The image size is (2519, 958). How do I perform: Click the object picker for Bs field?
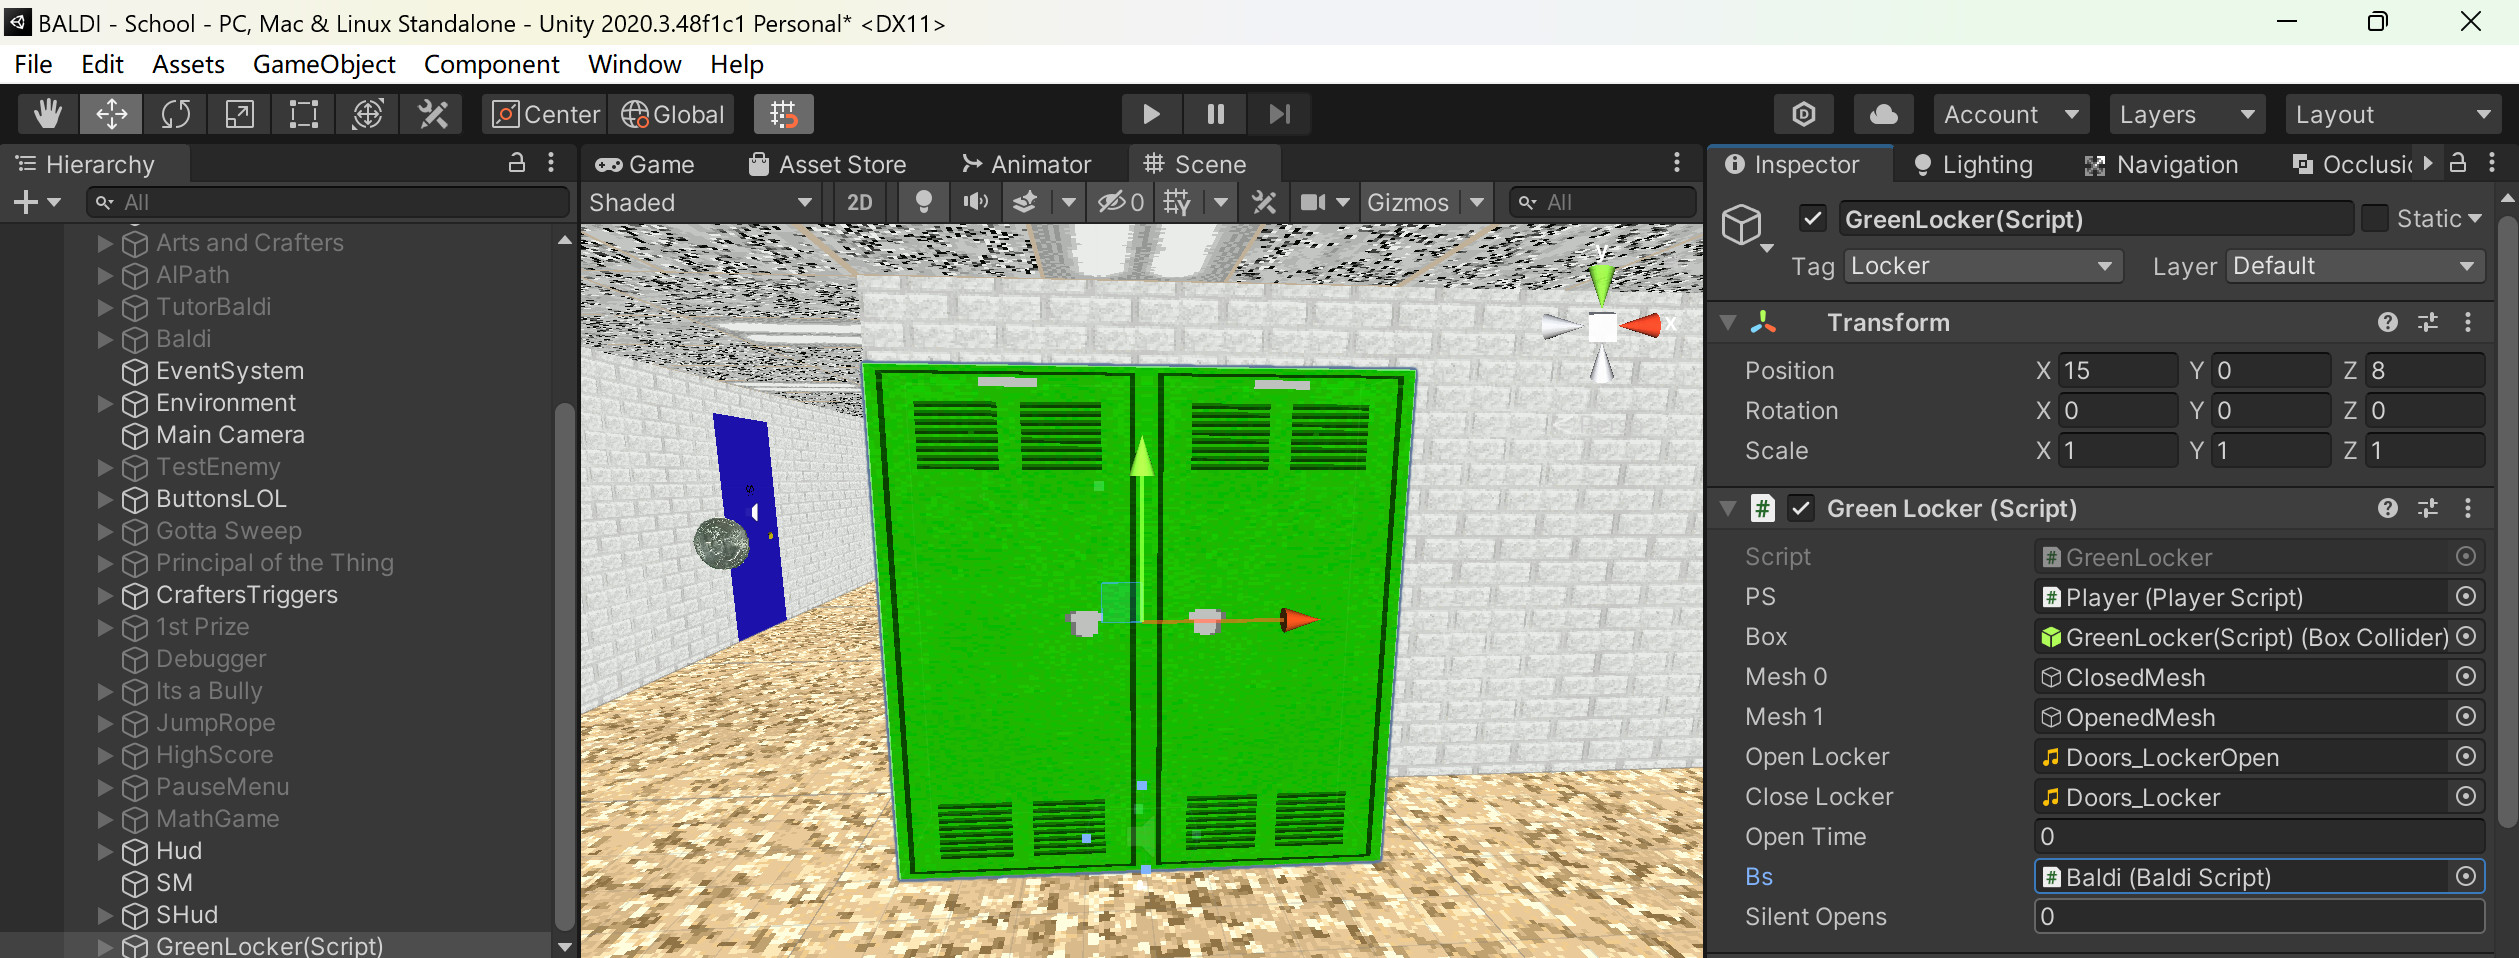coord(2468,877)
